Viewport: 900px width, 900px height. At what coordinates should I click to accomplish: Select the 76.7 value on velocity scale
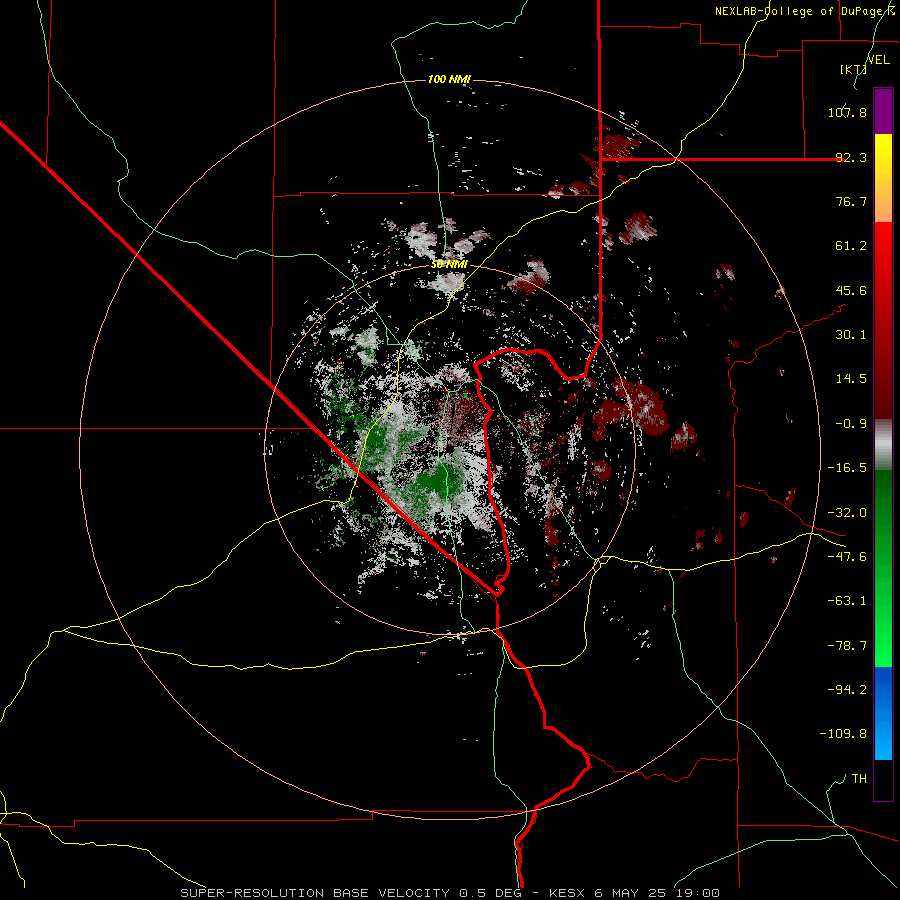[851, 201]
